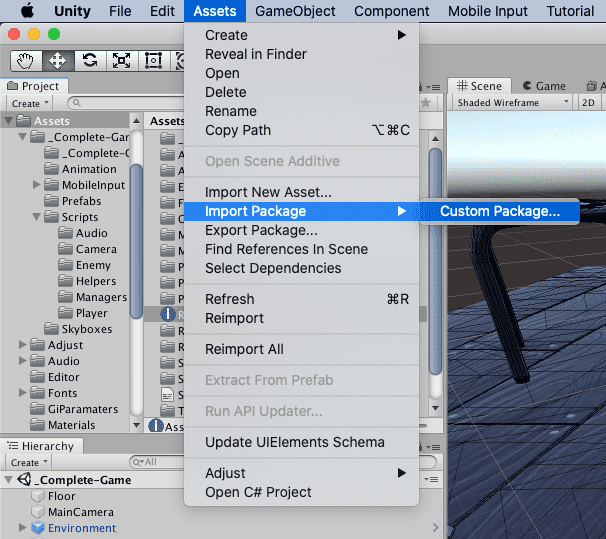Select the Rotate tool
This screenshot has height=539, width=606.
pyautogui.click(x=90, y=59)
